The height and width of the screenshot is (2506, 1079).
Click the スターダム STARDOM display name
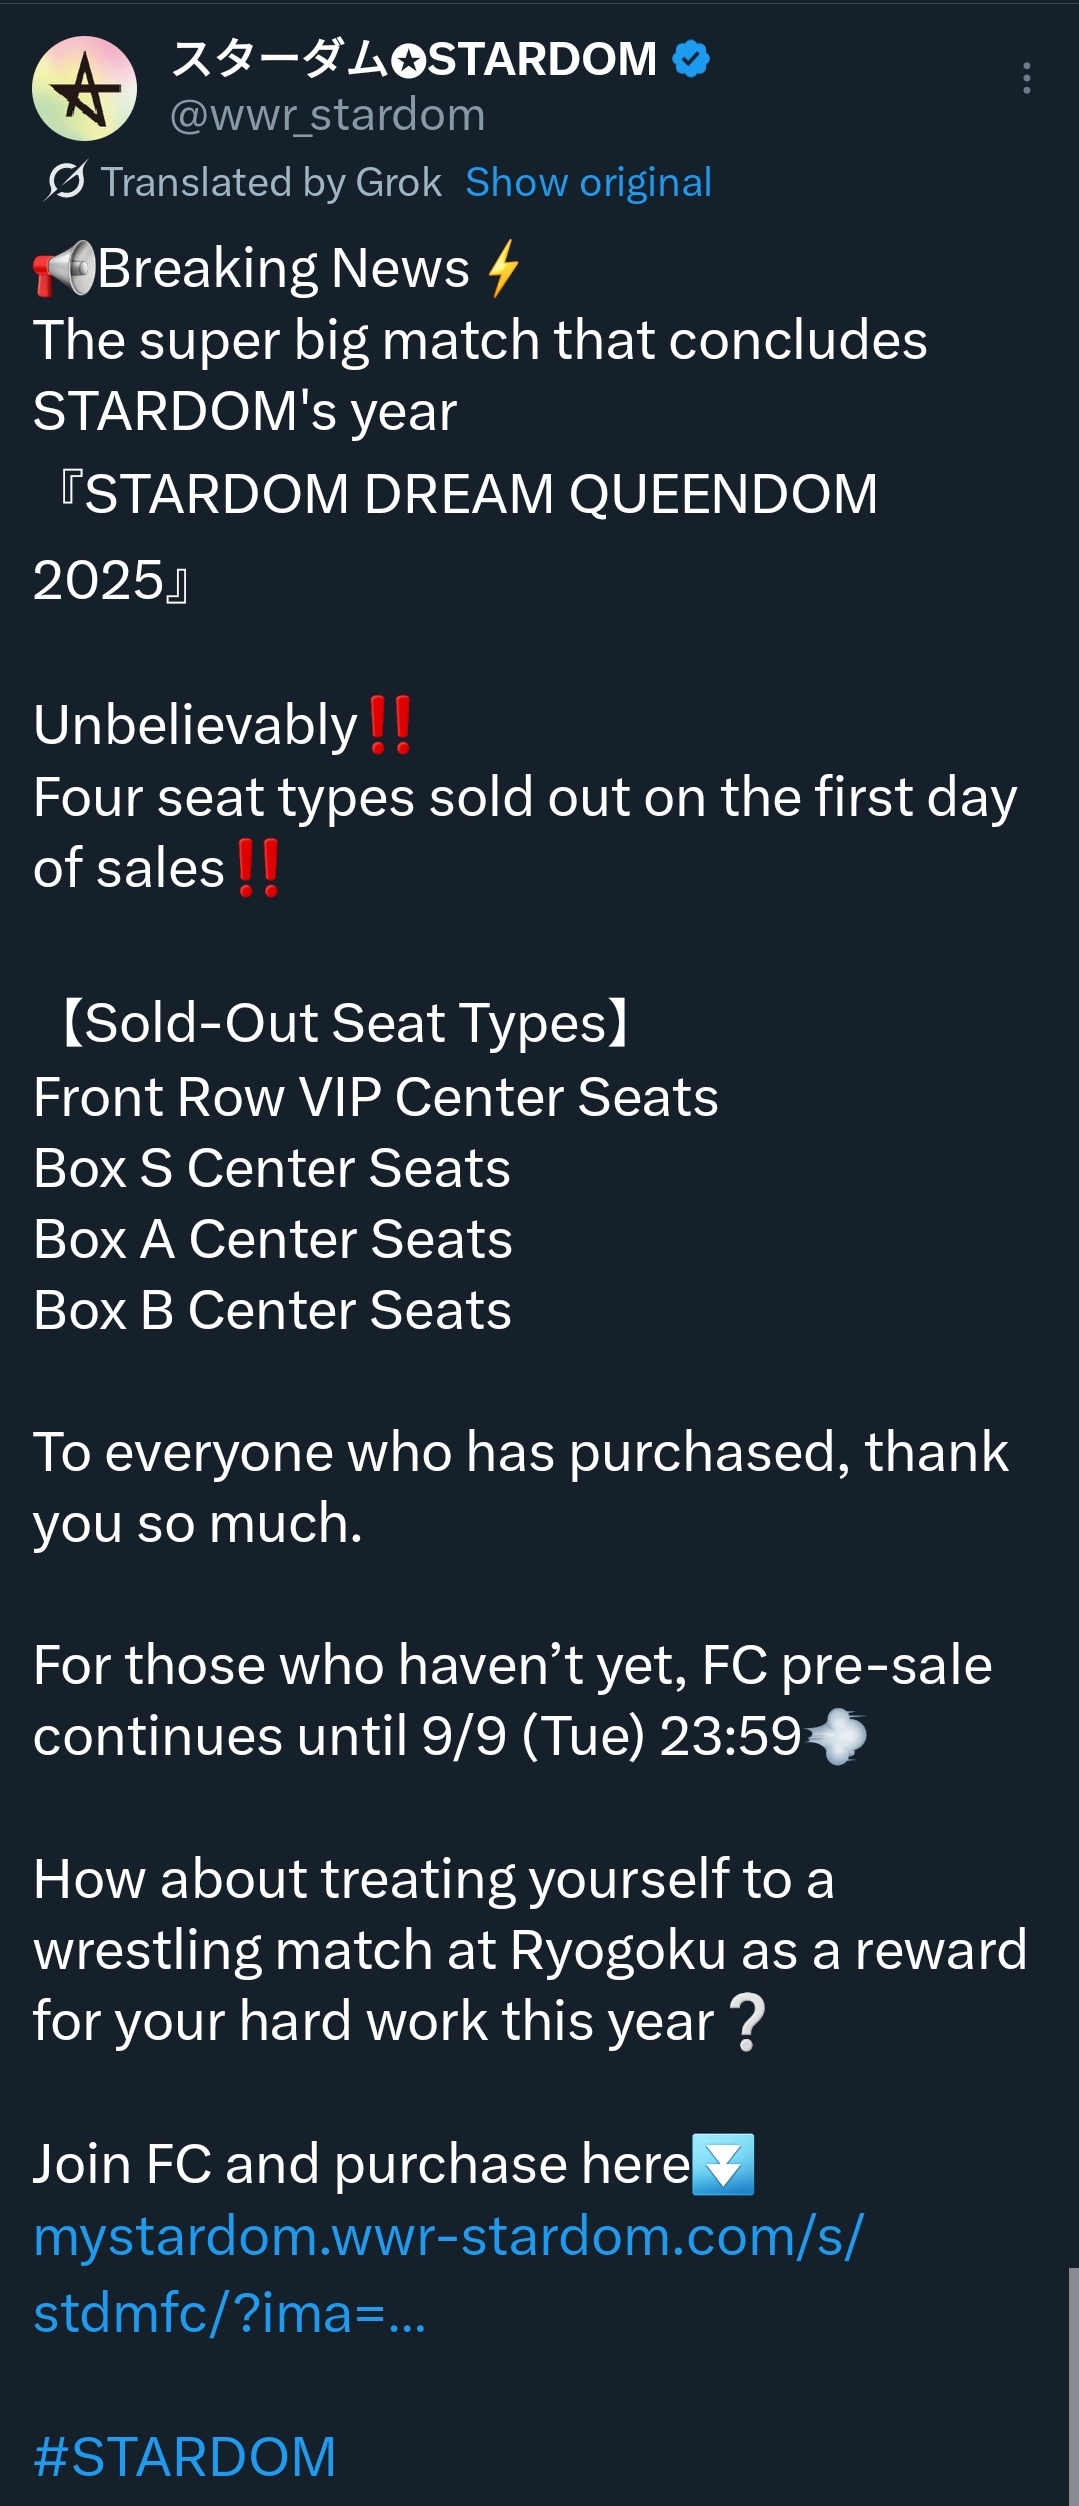(x=414, y=59)
